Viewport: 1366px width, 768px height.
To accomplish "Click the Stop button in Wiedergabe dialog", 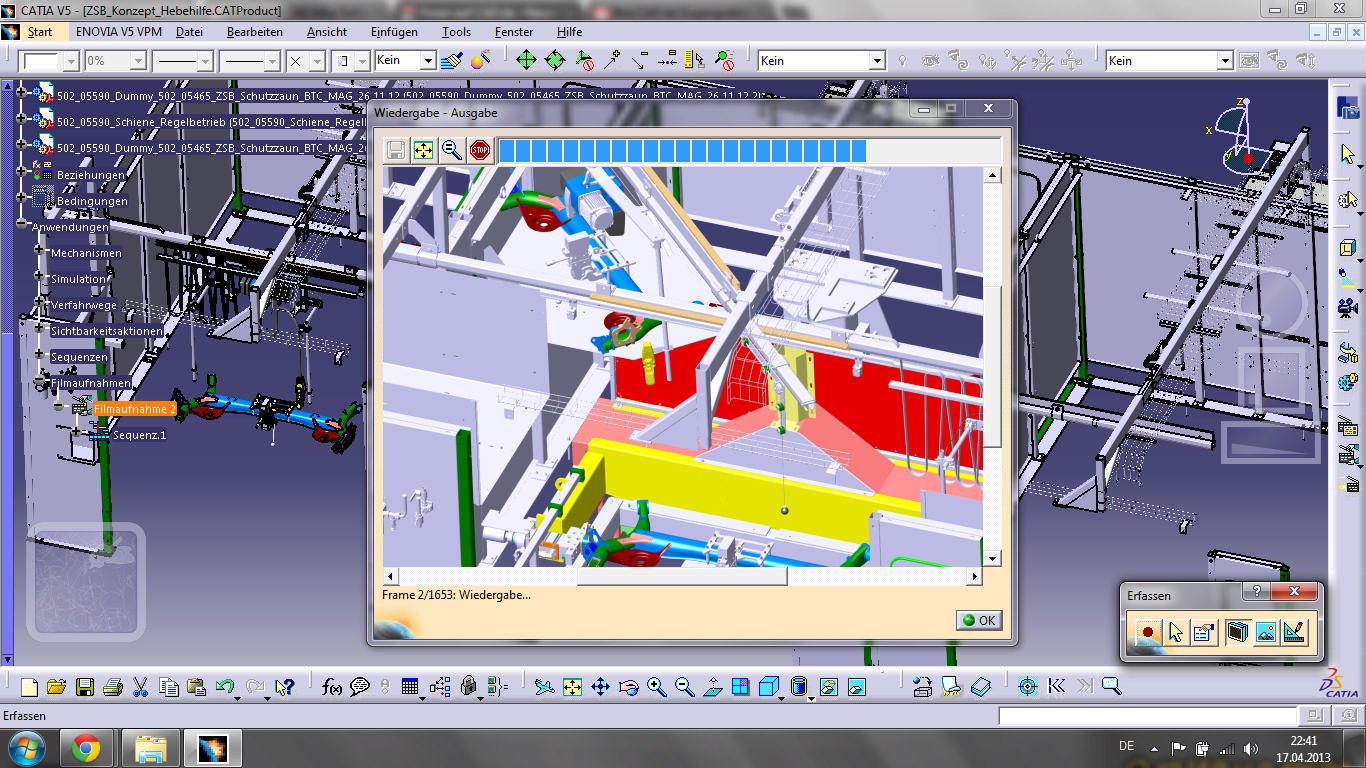I will click(x=480, y=150).
